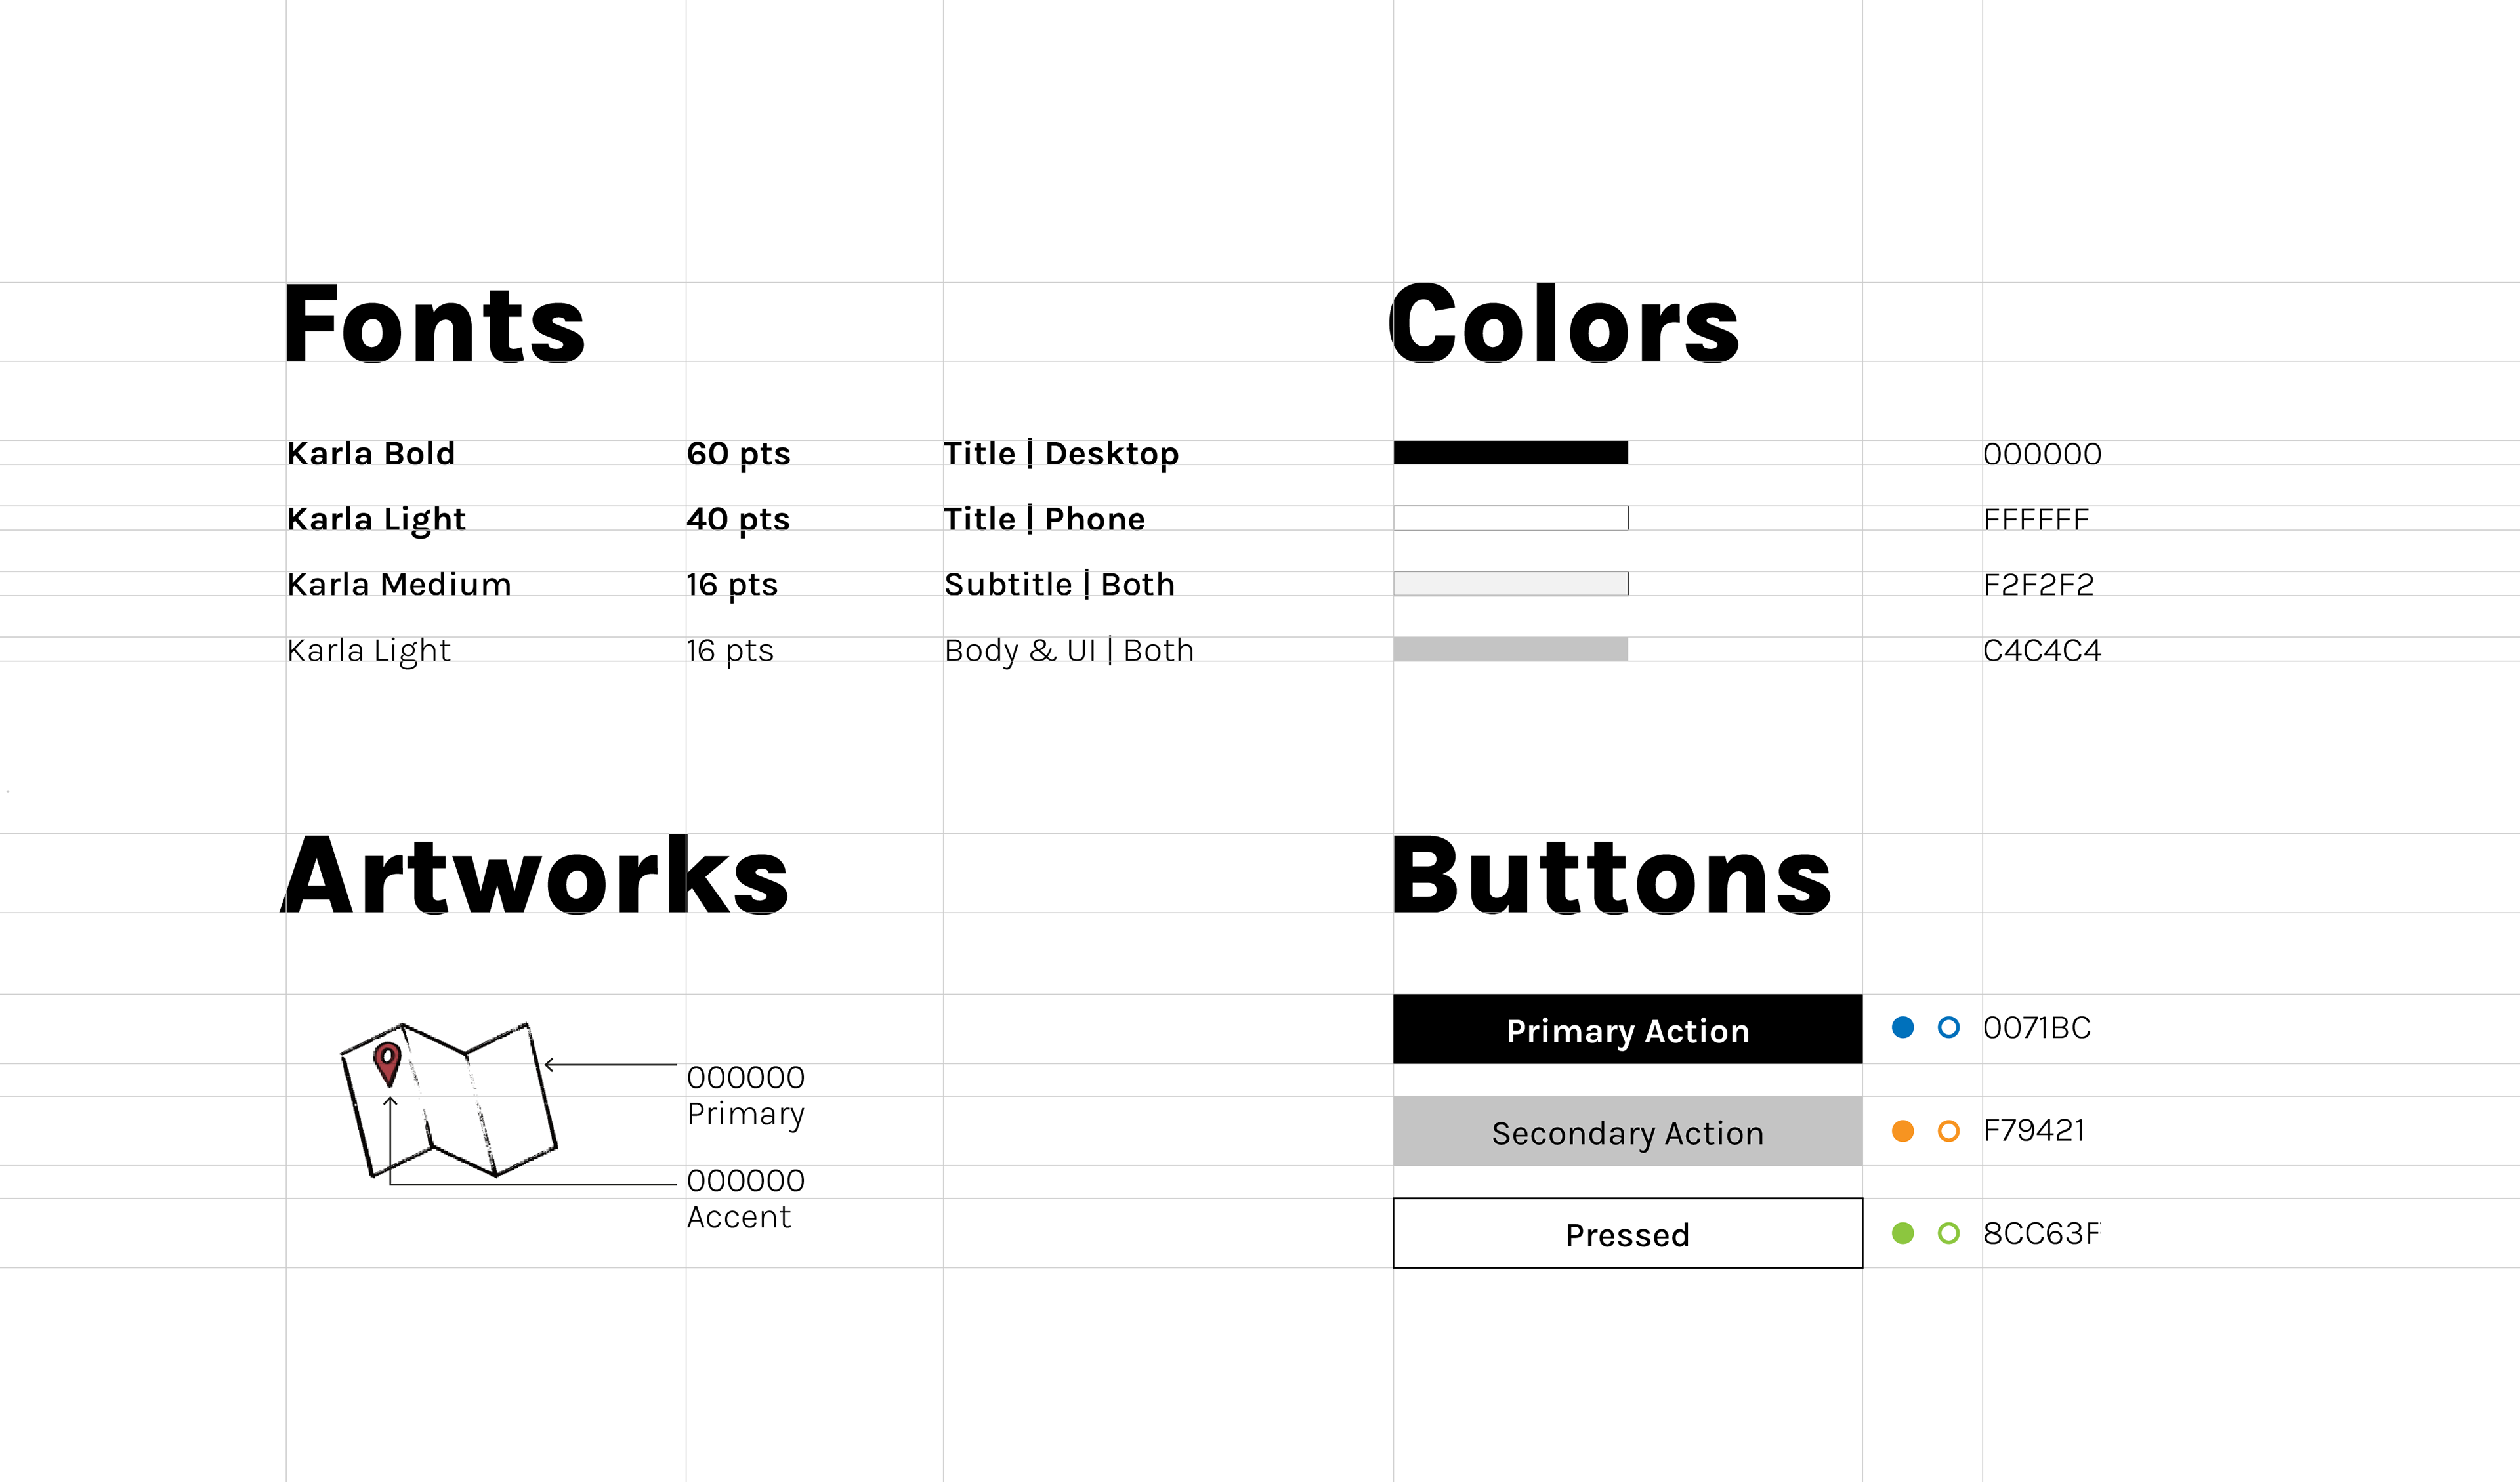Pick the C4C4C4 gray color swatch
2520x1482 pixels.
click(1510, 649)
